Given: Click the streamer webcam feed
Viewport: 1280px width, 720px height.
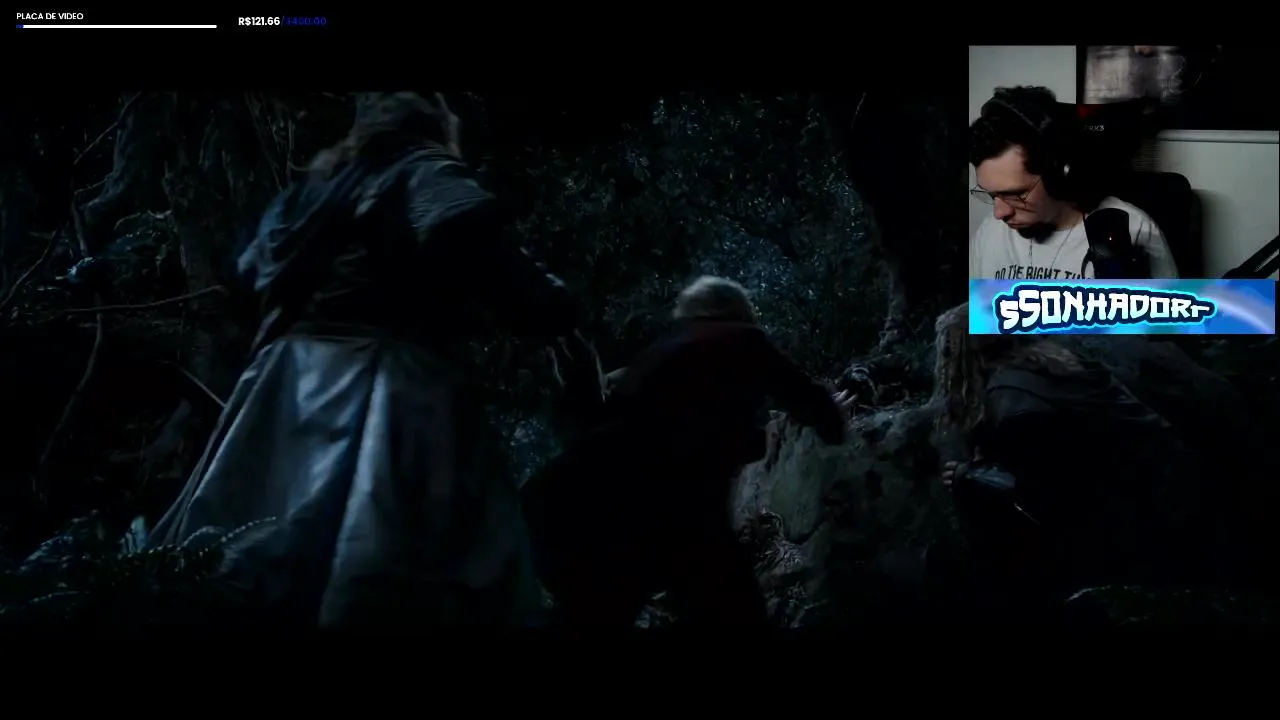Looking at the screenshot, I should (1123, 162).
